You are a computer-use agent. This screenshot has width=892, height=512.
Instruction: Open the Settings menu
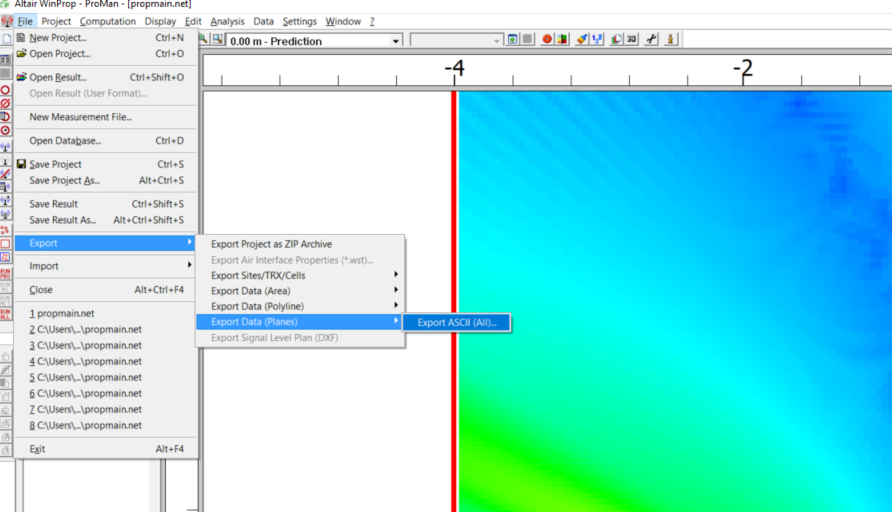tap(299, 21)
